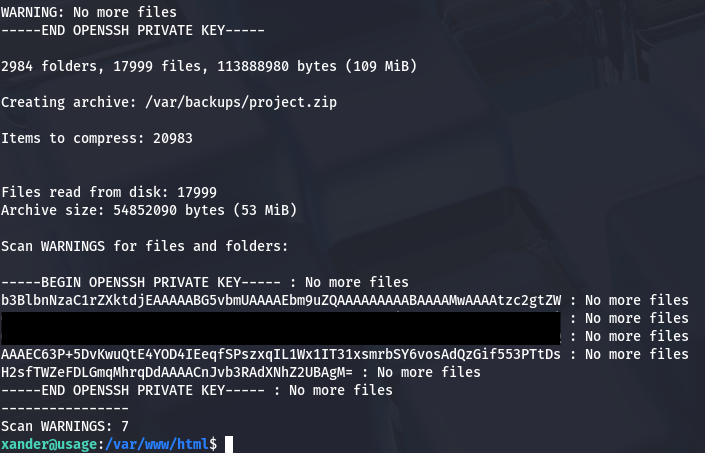This screenshot has height=453, width=705.
Task: Click the 'Scan WARNINGS for files and folders:' heading
Action: [145, 246]
